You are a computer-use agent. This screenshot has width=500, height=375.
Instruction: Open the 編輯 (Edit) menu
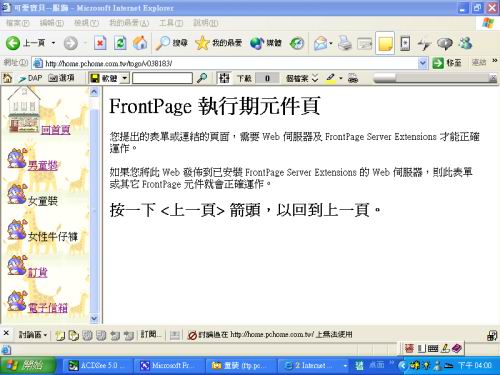point(52,23)
